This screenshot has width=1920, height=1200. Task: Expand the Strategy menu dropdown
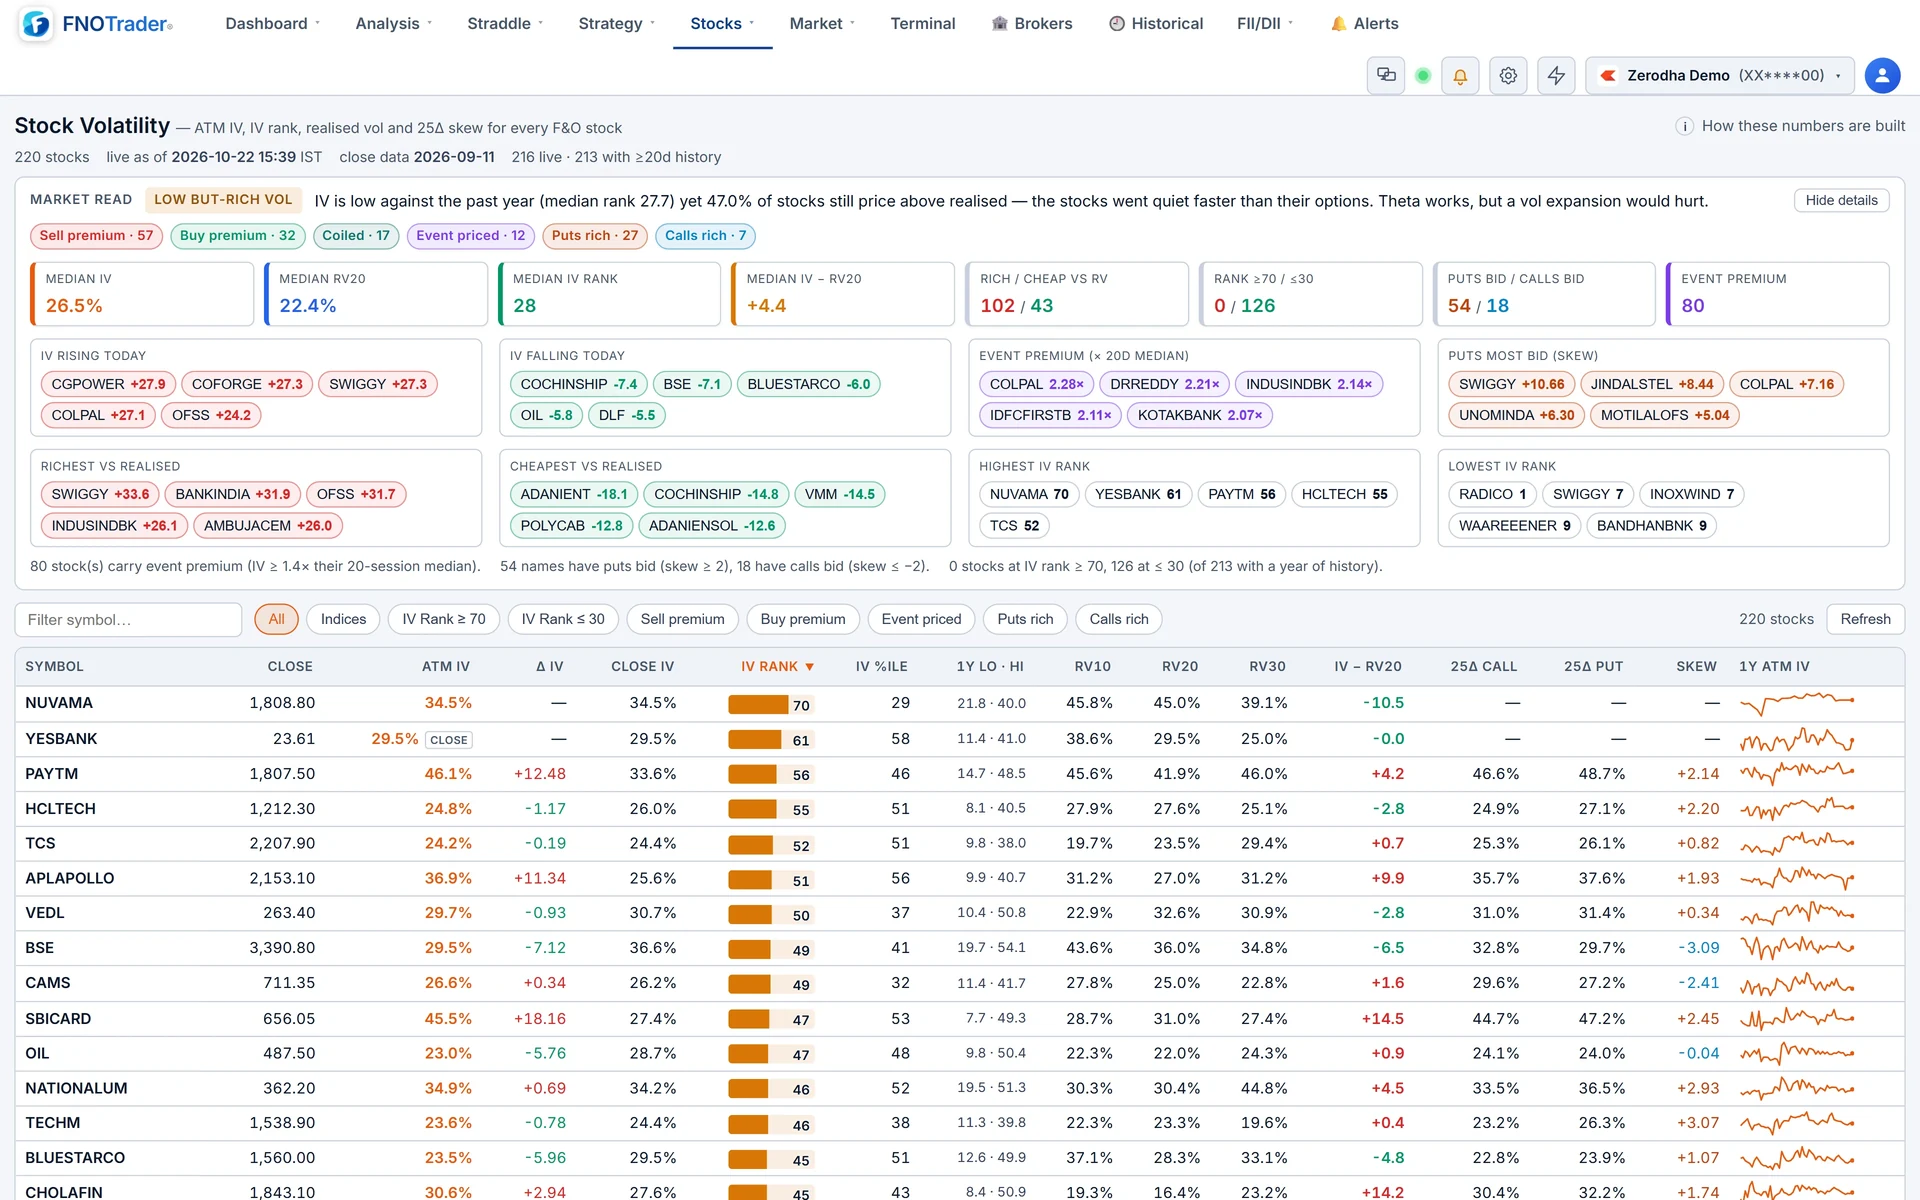[617, 23]
